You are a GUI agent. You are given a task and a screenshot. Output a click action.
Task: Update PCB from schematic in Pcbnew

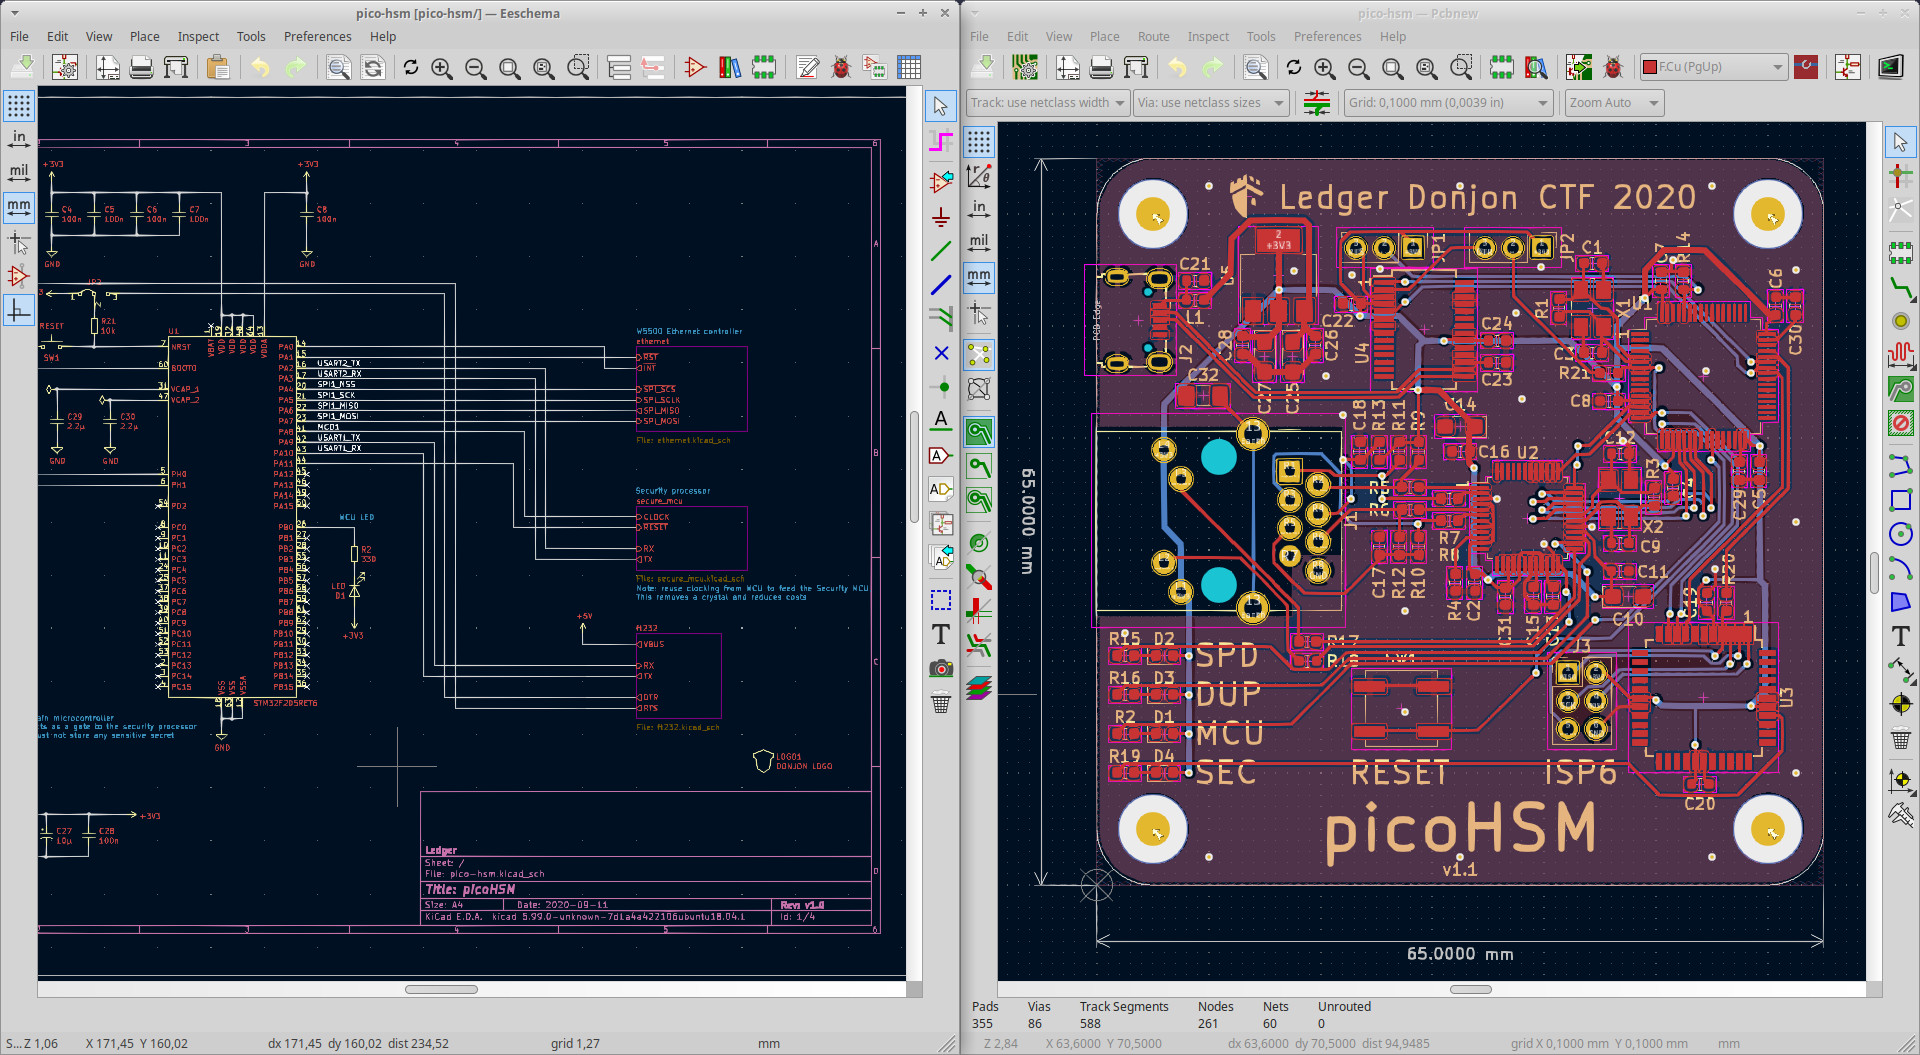(1578, 68)
